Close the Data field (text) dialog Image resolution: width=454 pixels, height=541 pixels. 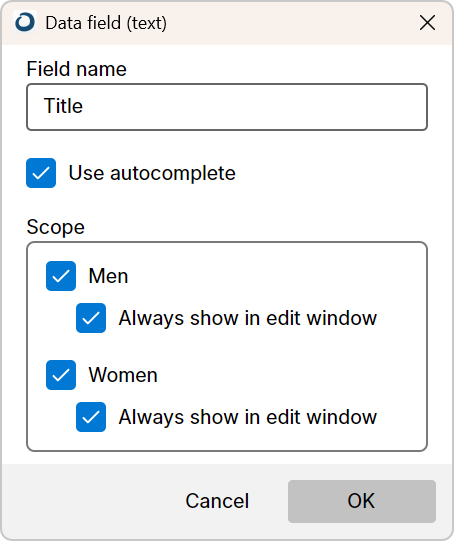point(427,23)
